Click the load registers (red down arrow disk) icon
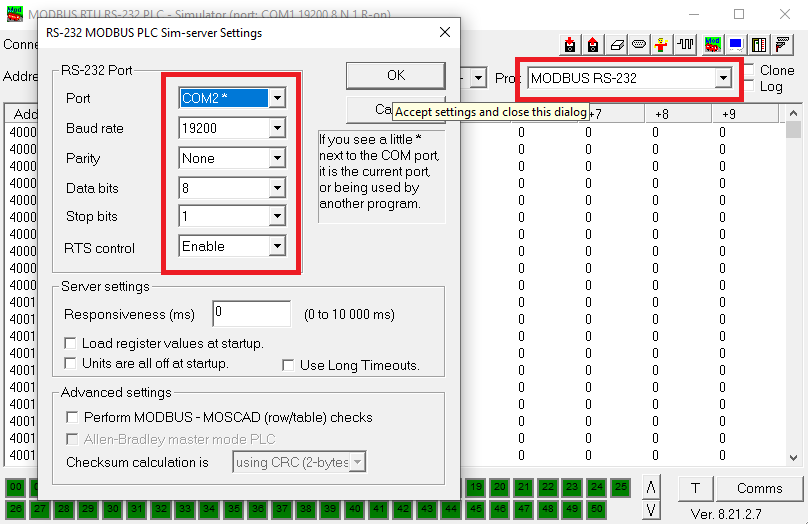The width and height of the screenshot is (808, 524). (569, 45)
